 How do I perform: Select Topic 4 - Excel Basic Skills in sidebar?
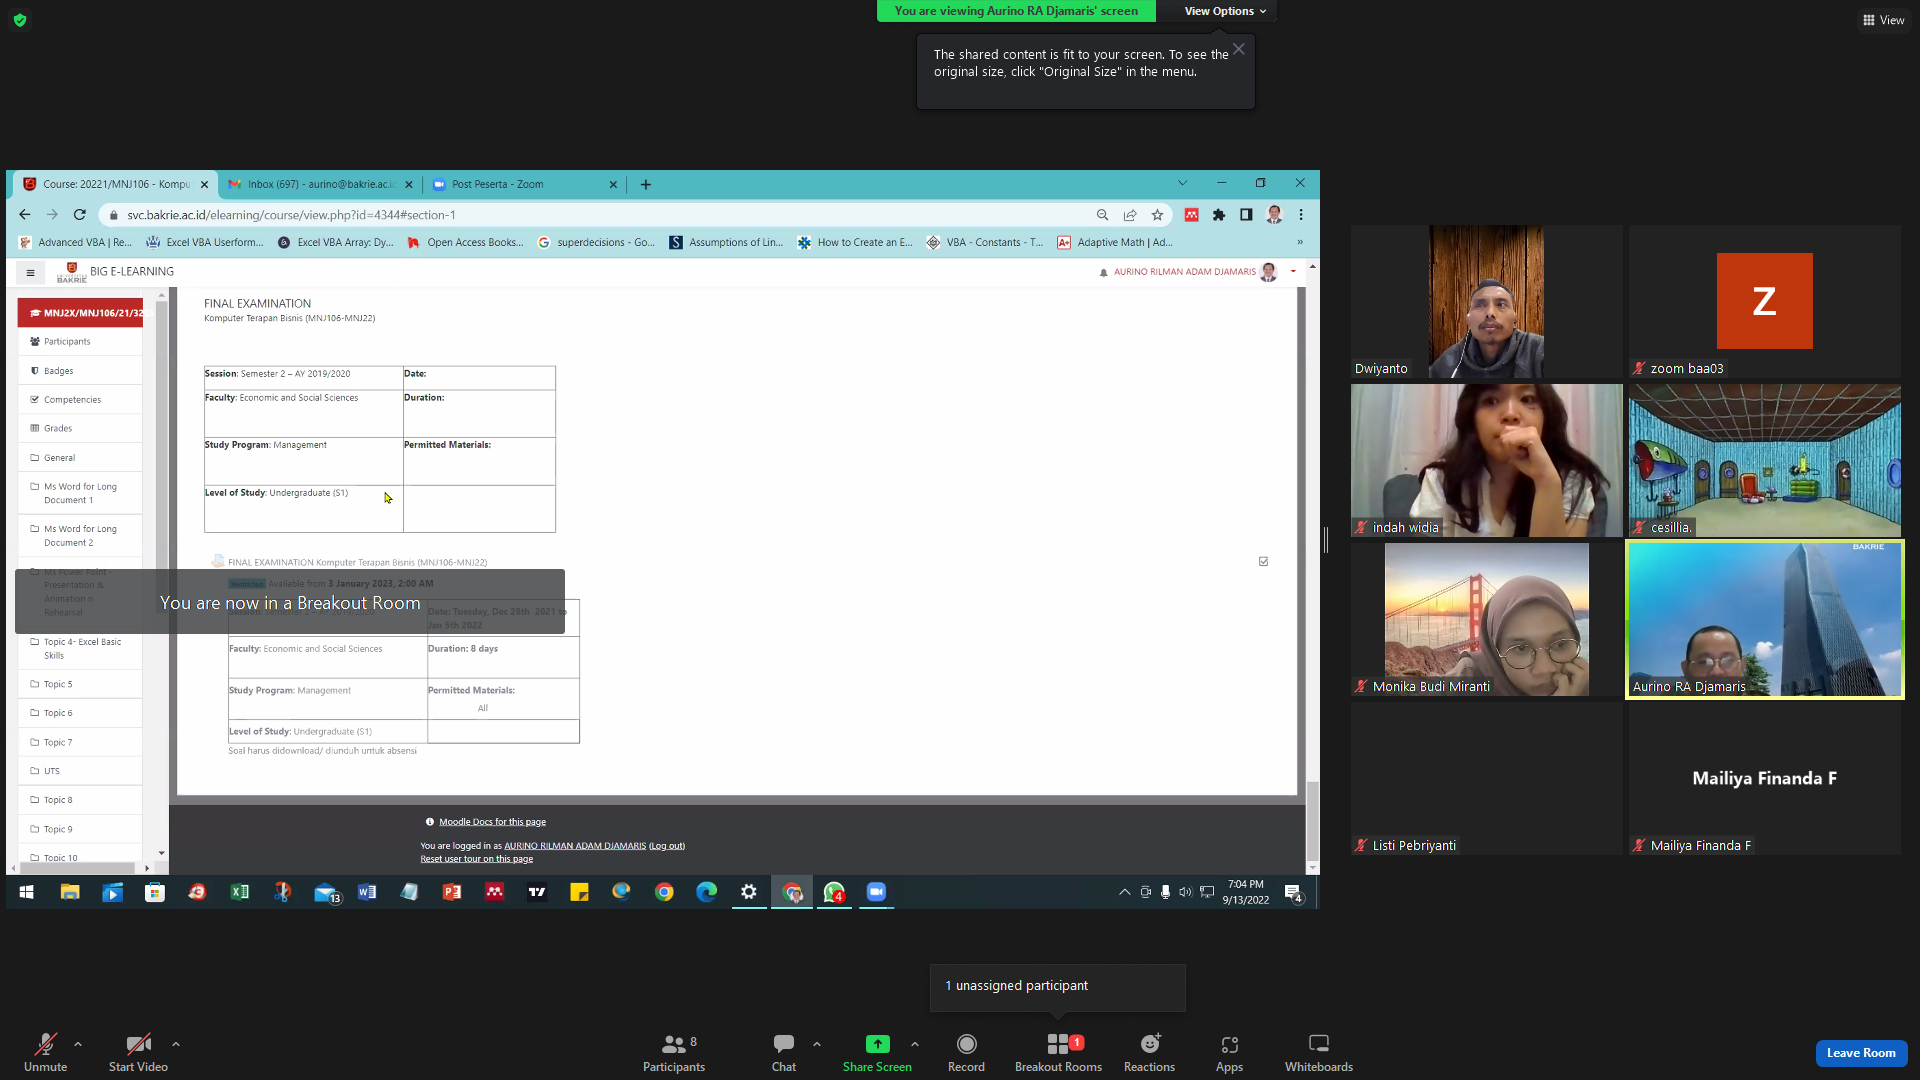click(79, 649)
